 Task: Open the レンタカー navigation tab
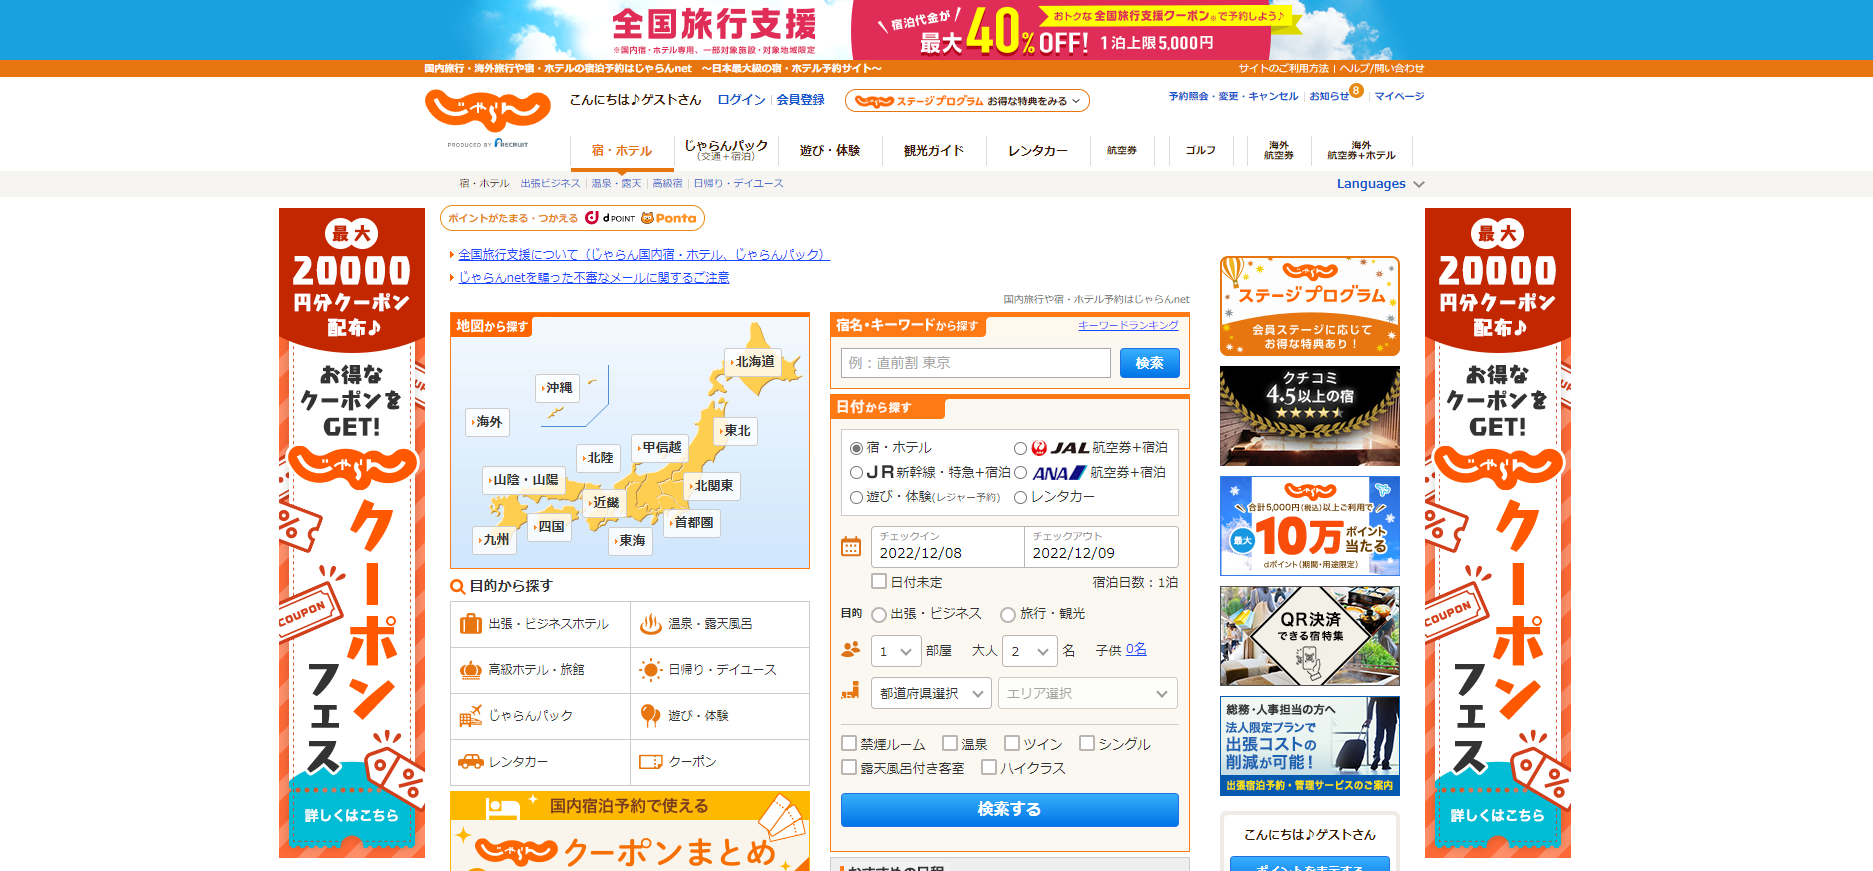pyautogui.click(x=1038, y=151)
